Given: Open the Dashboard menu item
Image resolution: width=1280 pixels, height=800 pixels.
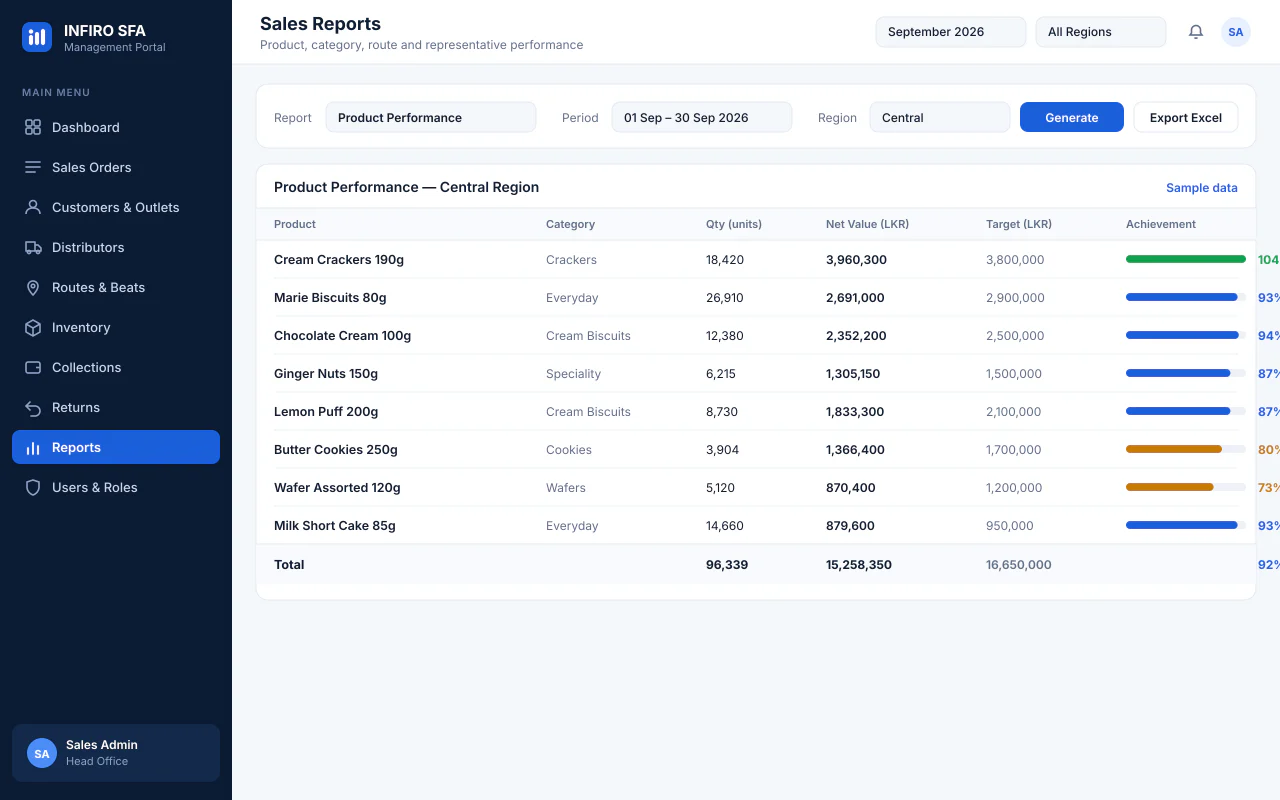Looking at the screenshot, I should [x=116, y=127].
